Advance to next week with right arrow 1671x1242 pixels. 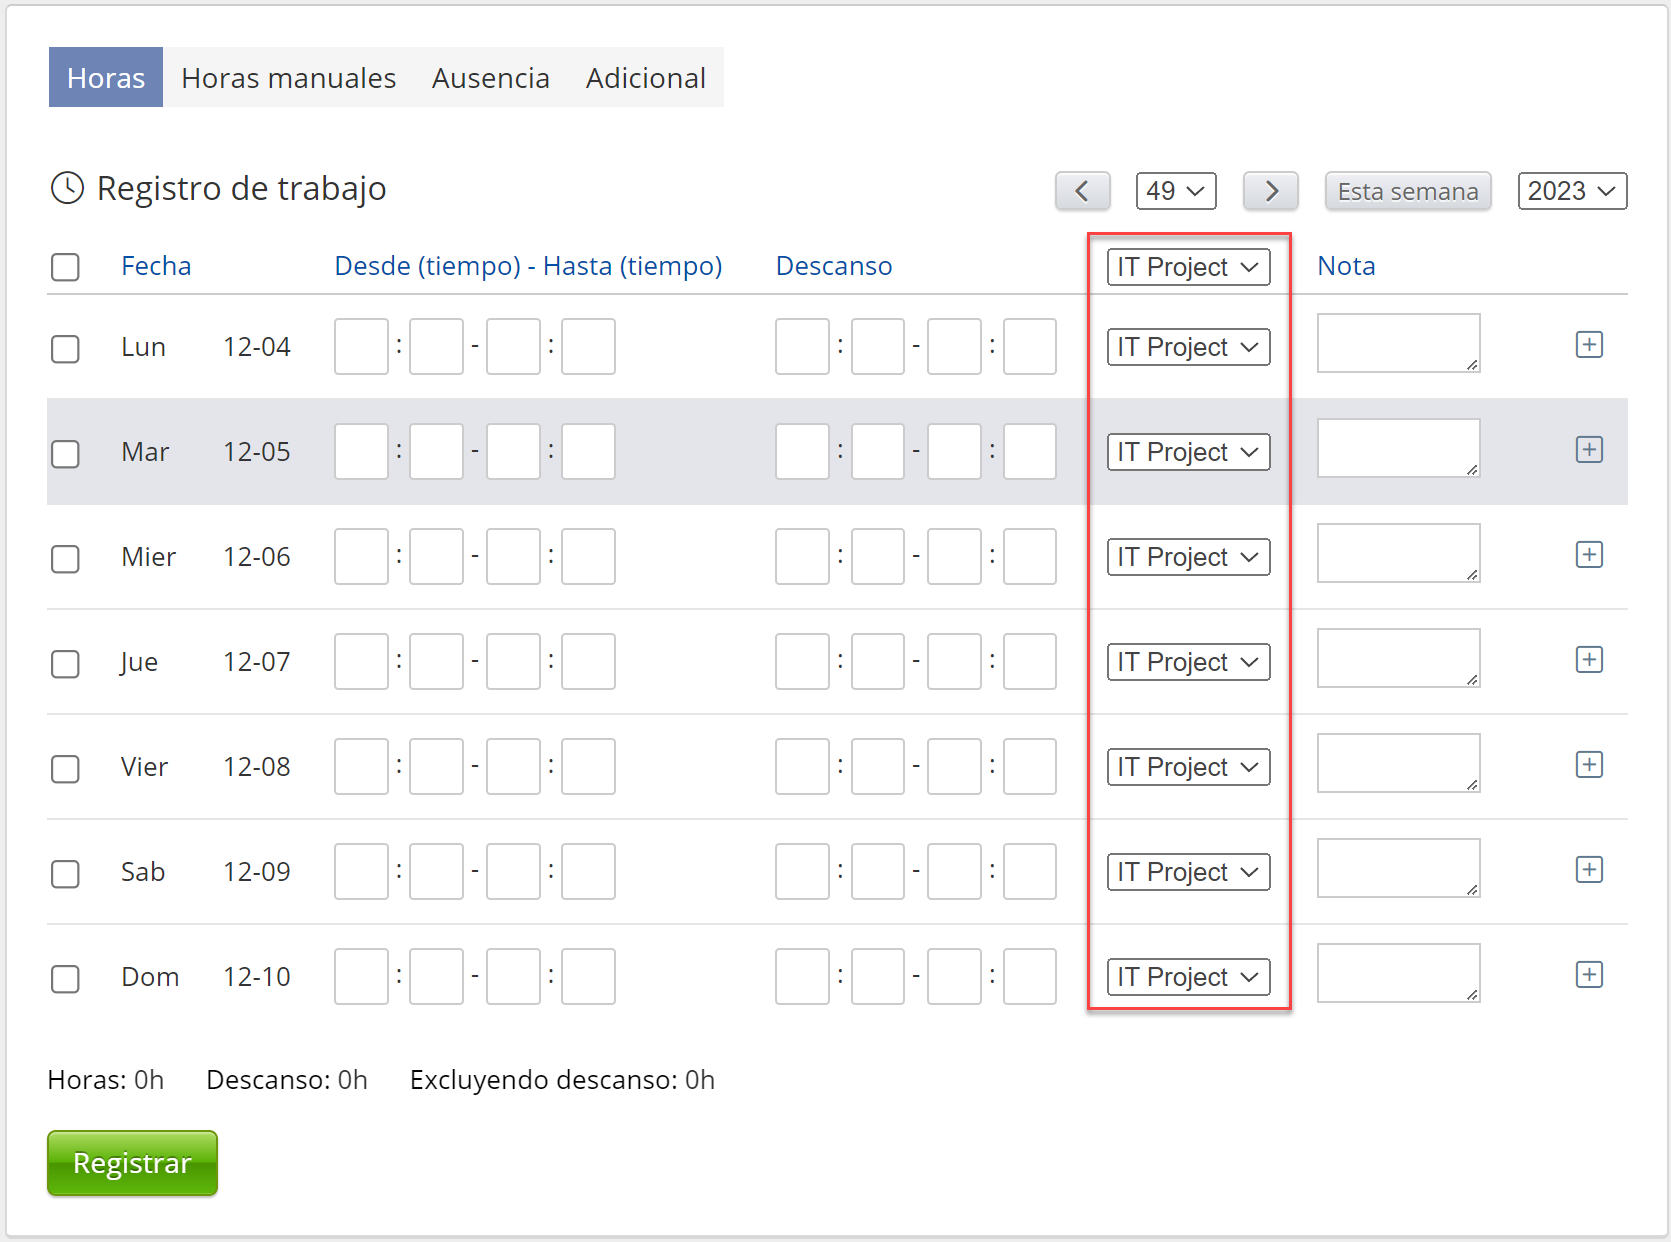(1270, 191)
